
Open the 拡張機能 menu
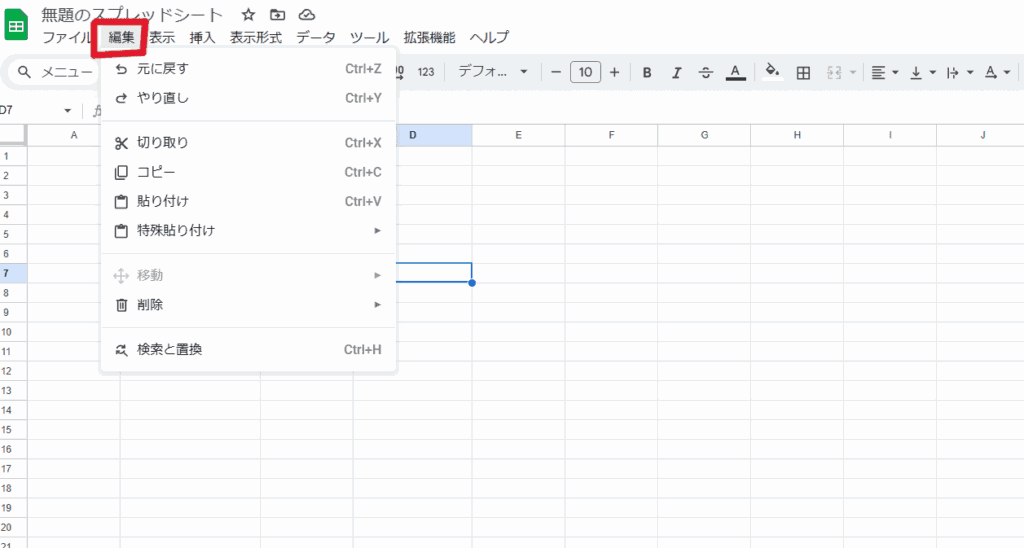(x=429, y=38)
